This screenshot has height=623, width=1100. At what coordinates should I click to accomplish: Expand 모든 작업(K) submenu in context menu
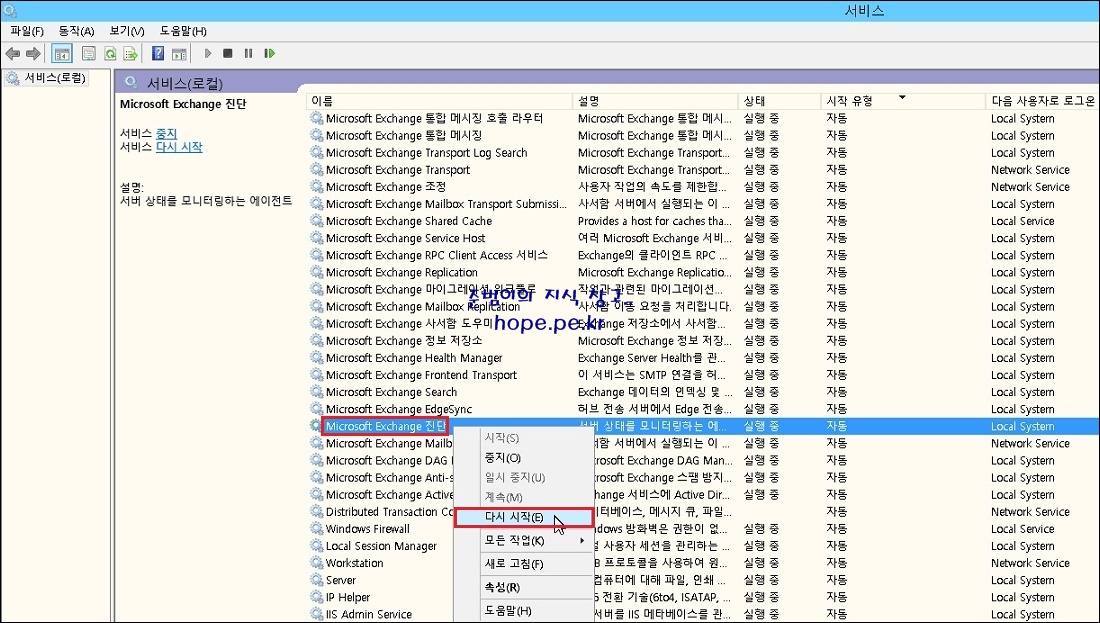tap(523, 540)
